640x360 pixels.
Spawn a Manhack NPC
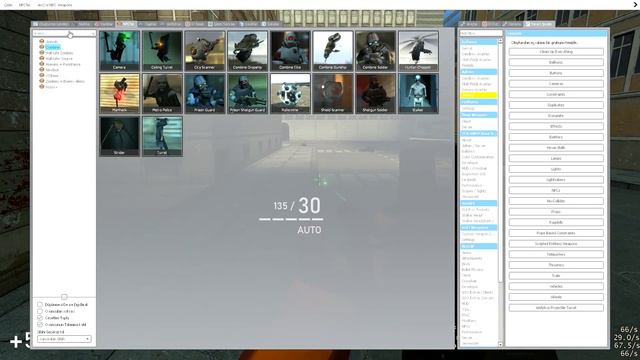pyautogui.click(x=119, y=93)
